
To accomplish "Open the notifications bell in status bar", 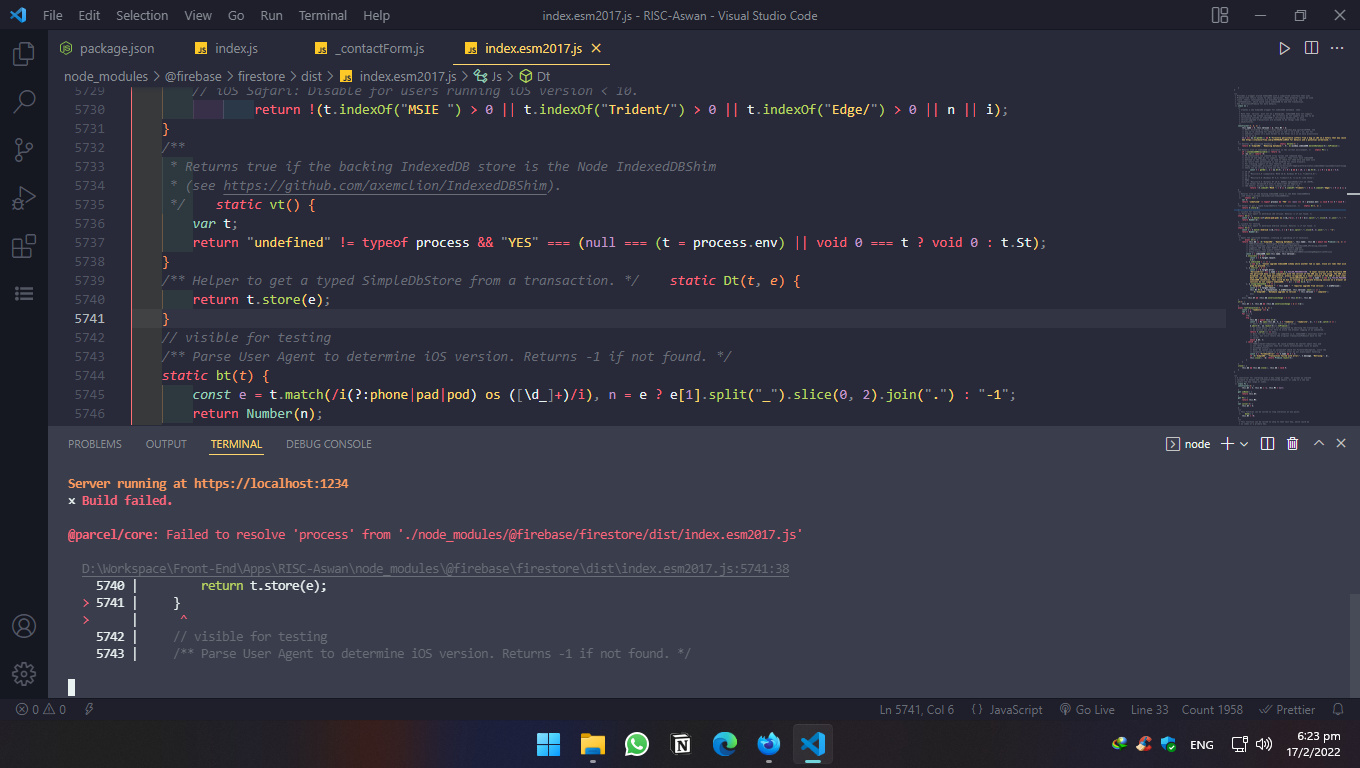I will [1340, 709].
